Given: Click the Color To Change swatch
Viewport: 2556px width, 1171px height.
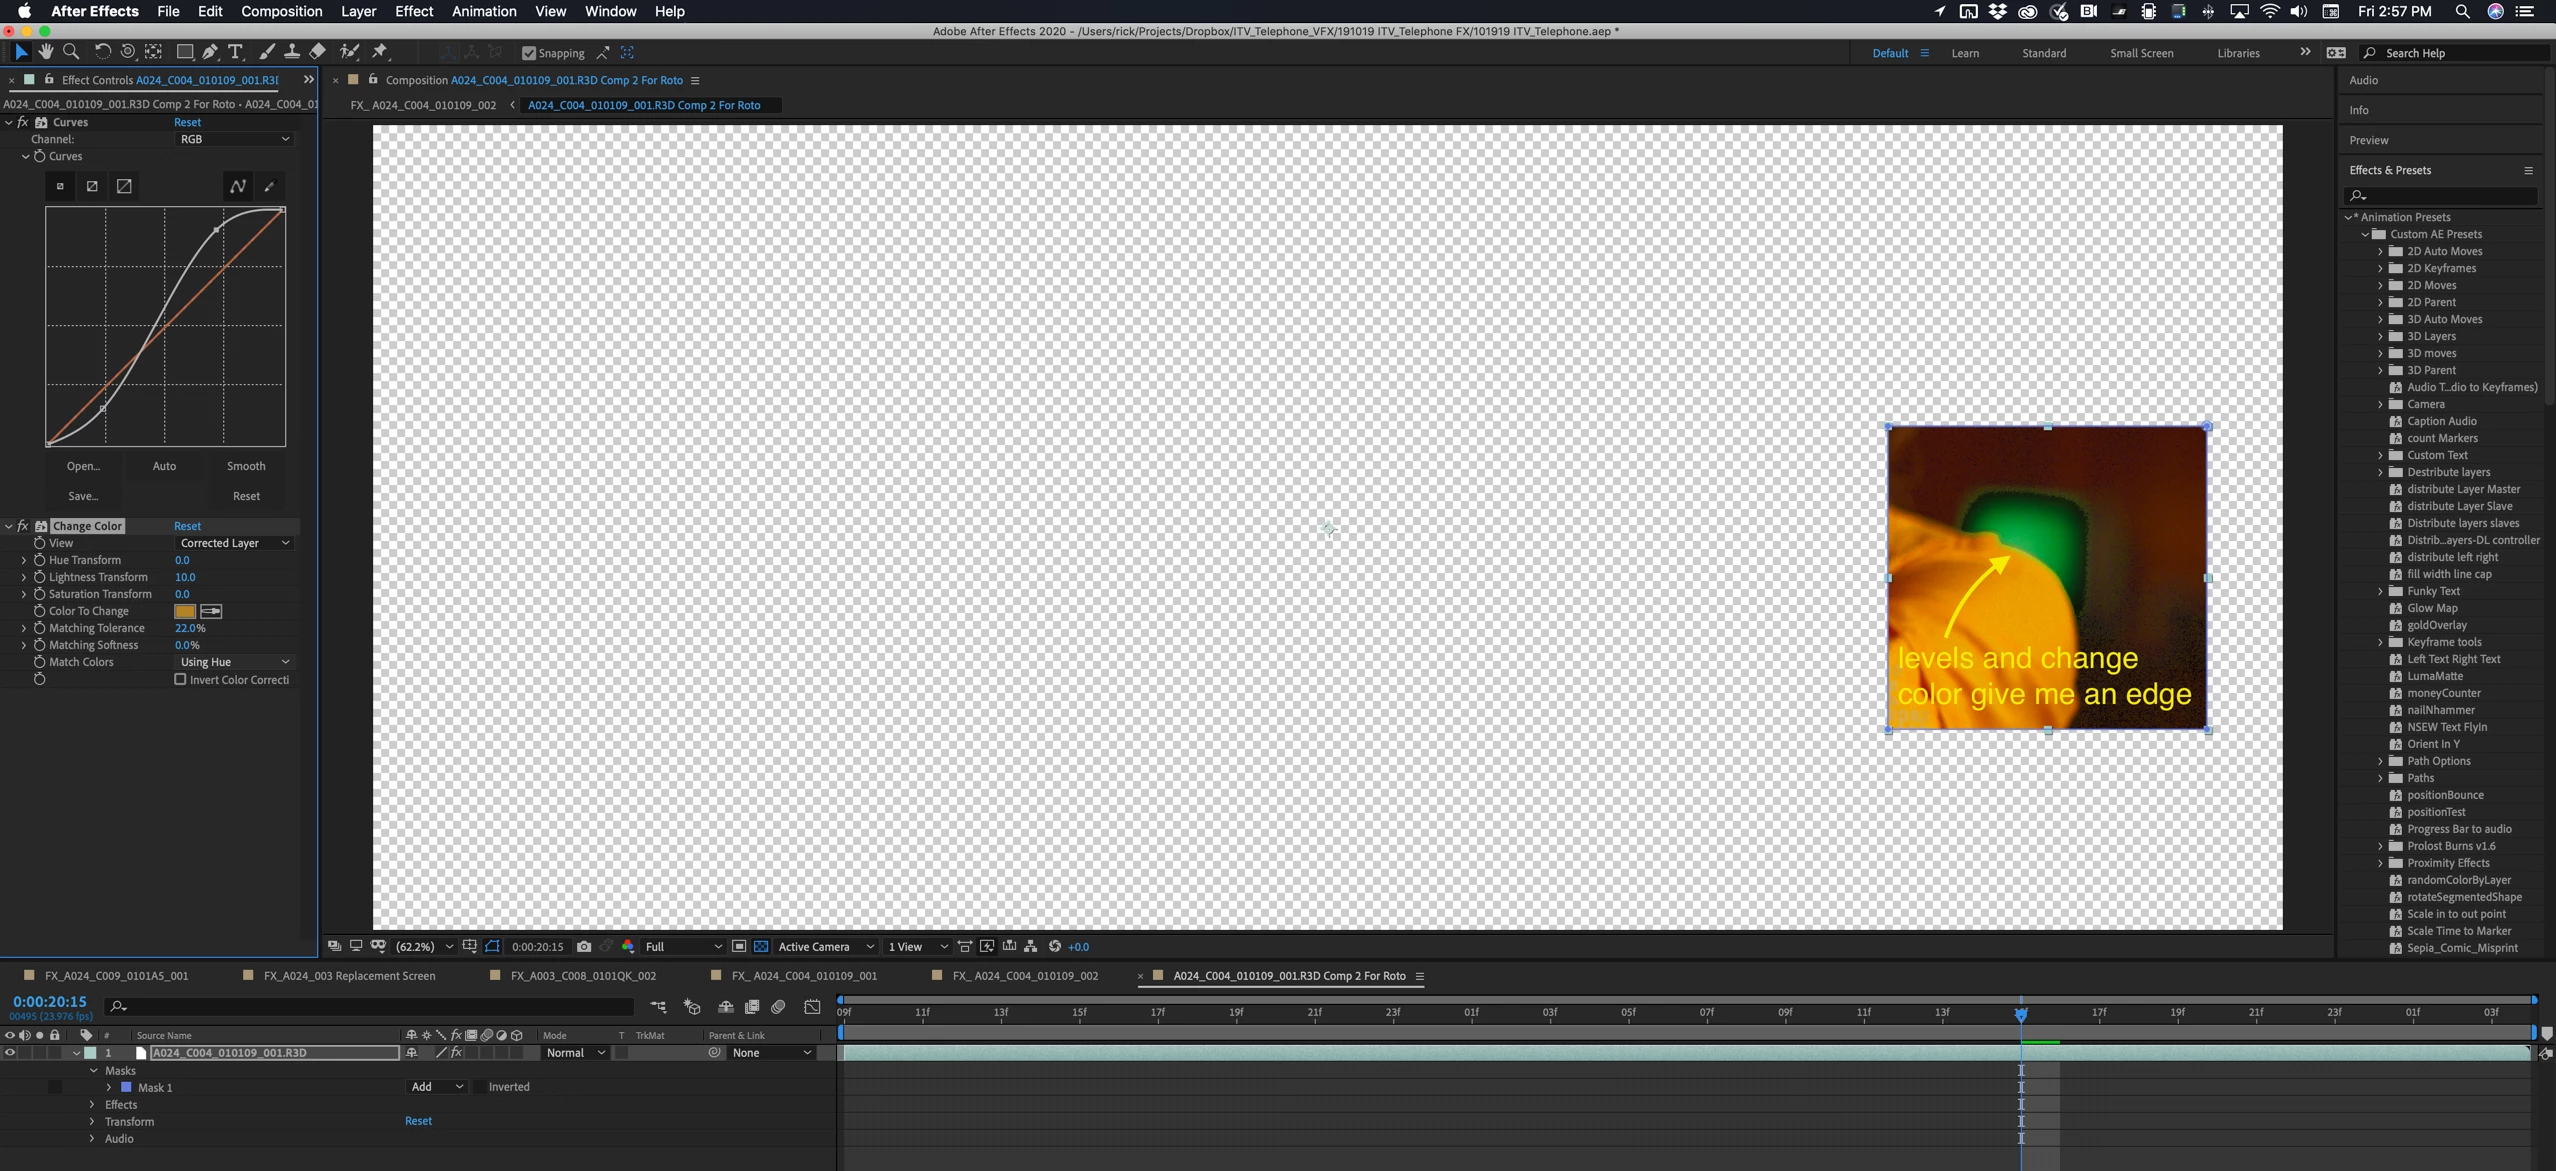Looking at the screenshot, I should (185, 611).
